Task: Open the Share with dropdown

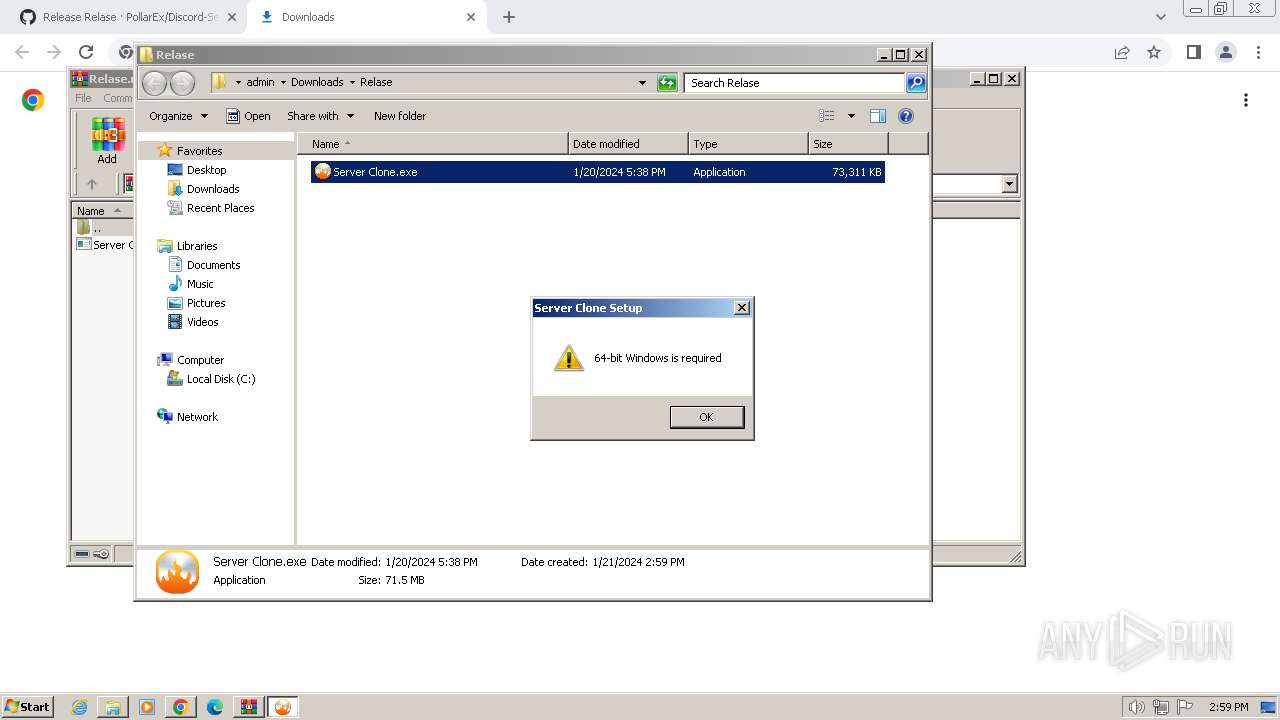Action: [x=320, y=116]
